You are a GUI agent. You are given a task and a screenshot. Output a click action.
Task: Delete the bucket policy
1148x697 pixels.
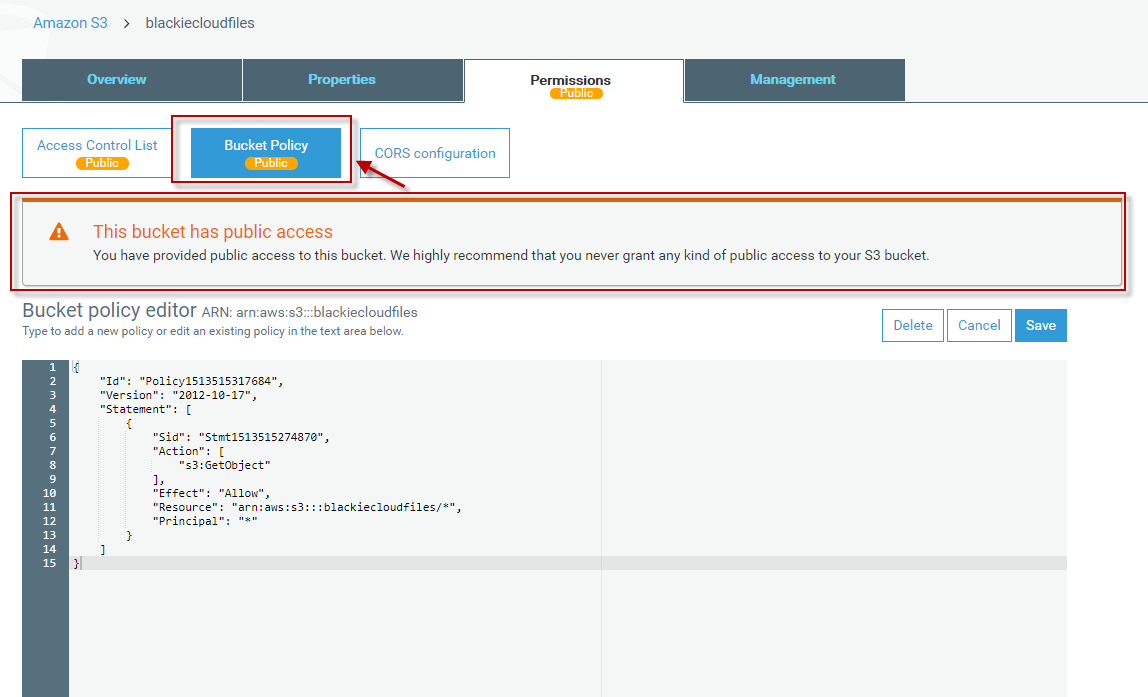pos(912,325)
